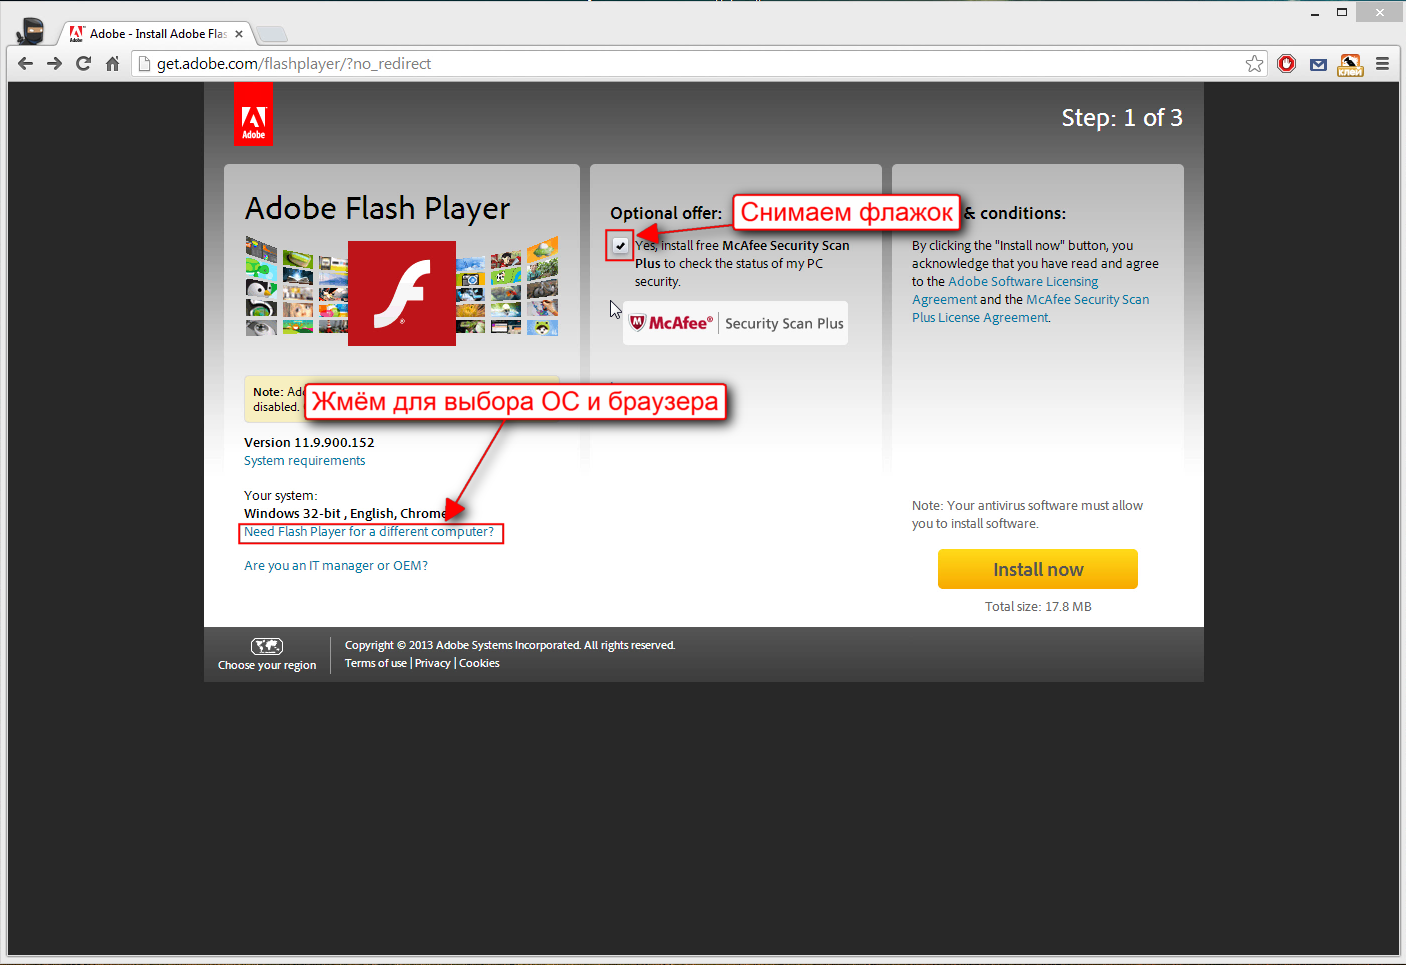Click the red Flash Player logo image

coord(402,293)
